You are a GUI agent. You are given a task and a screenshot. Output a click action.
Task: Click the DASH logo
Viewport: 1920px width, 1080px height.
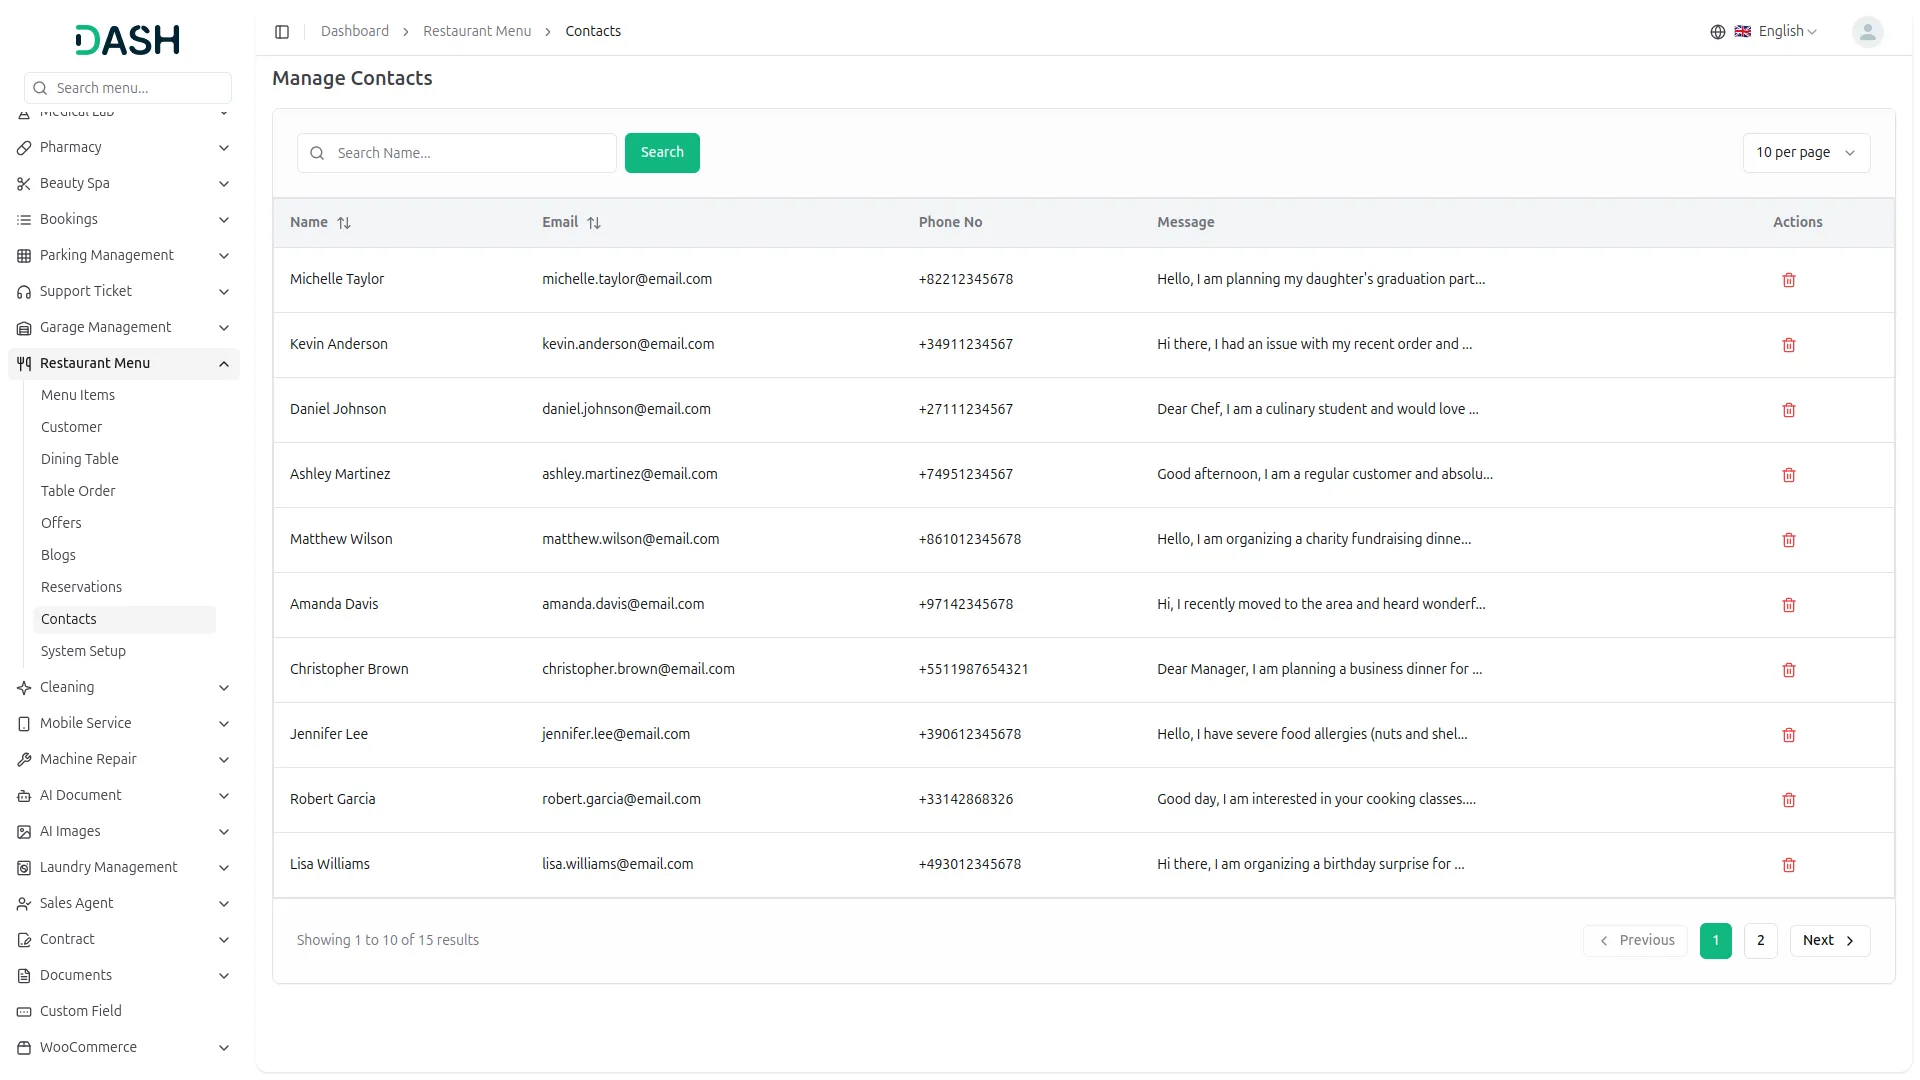pos(127,40)
